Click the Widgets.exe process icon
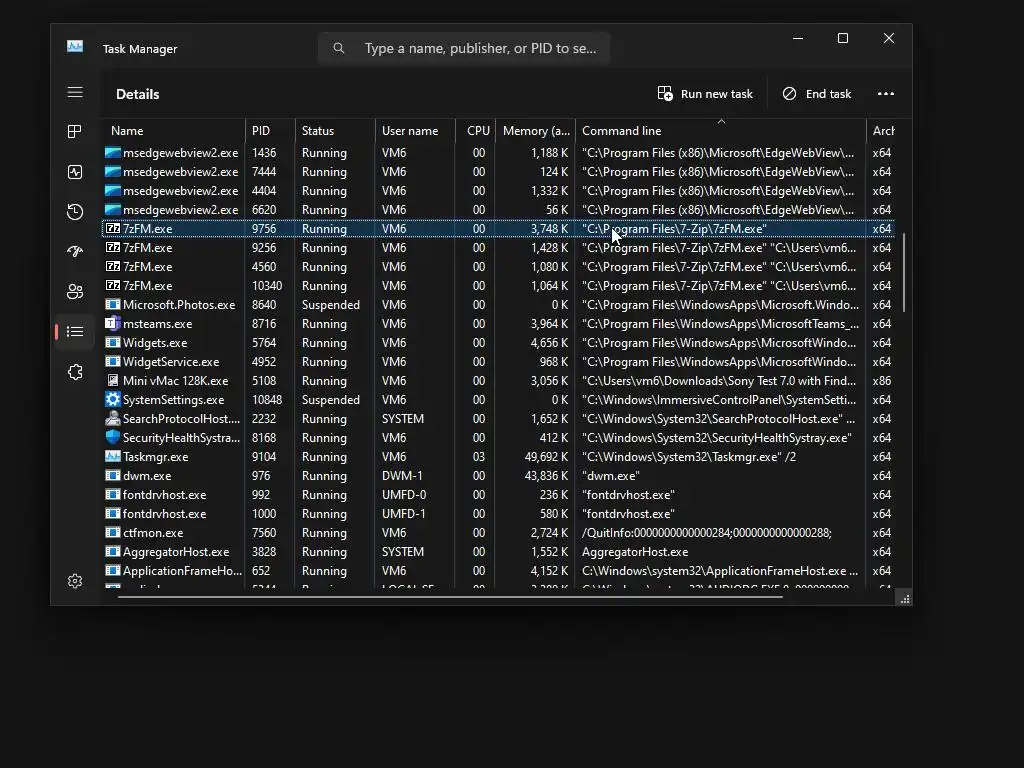The image size is (1024, 768). (113, 342)
